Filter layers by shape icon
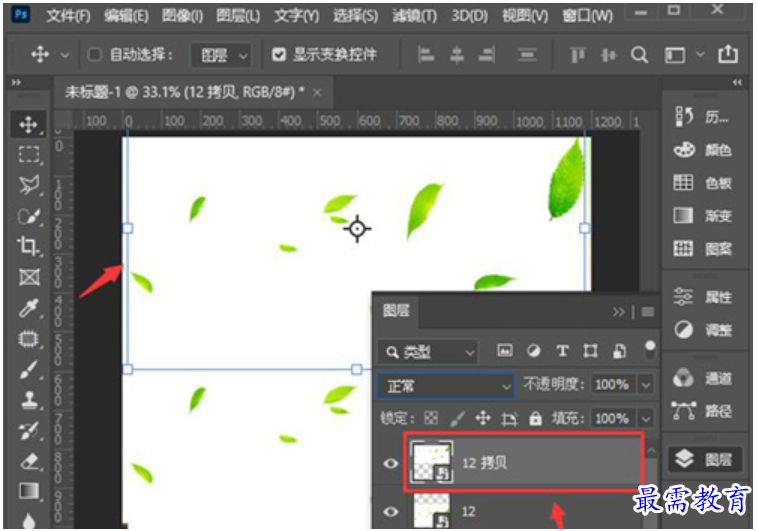The image size is (757, 531). 590,351
